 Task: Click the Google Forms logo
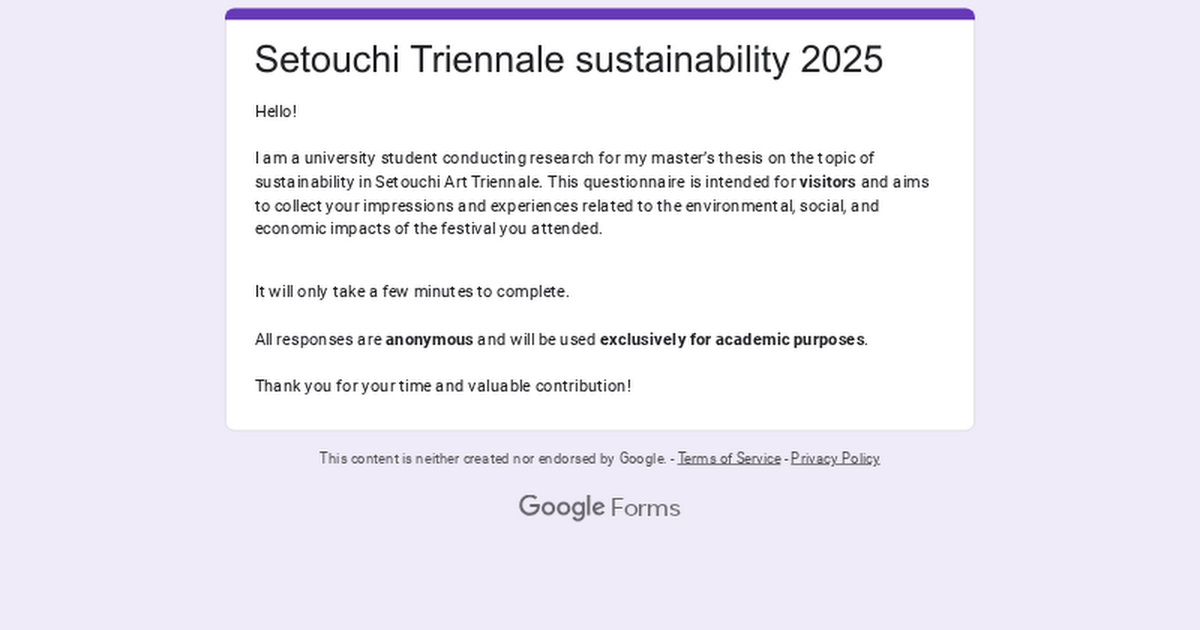[x=599, y=507]
